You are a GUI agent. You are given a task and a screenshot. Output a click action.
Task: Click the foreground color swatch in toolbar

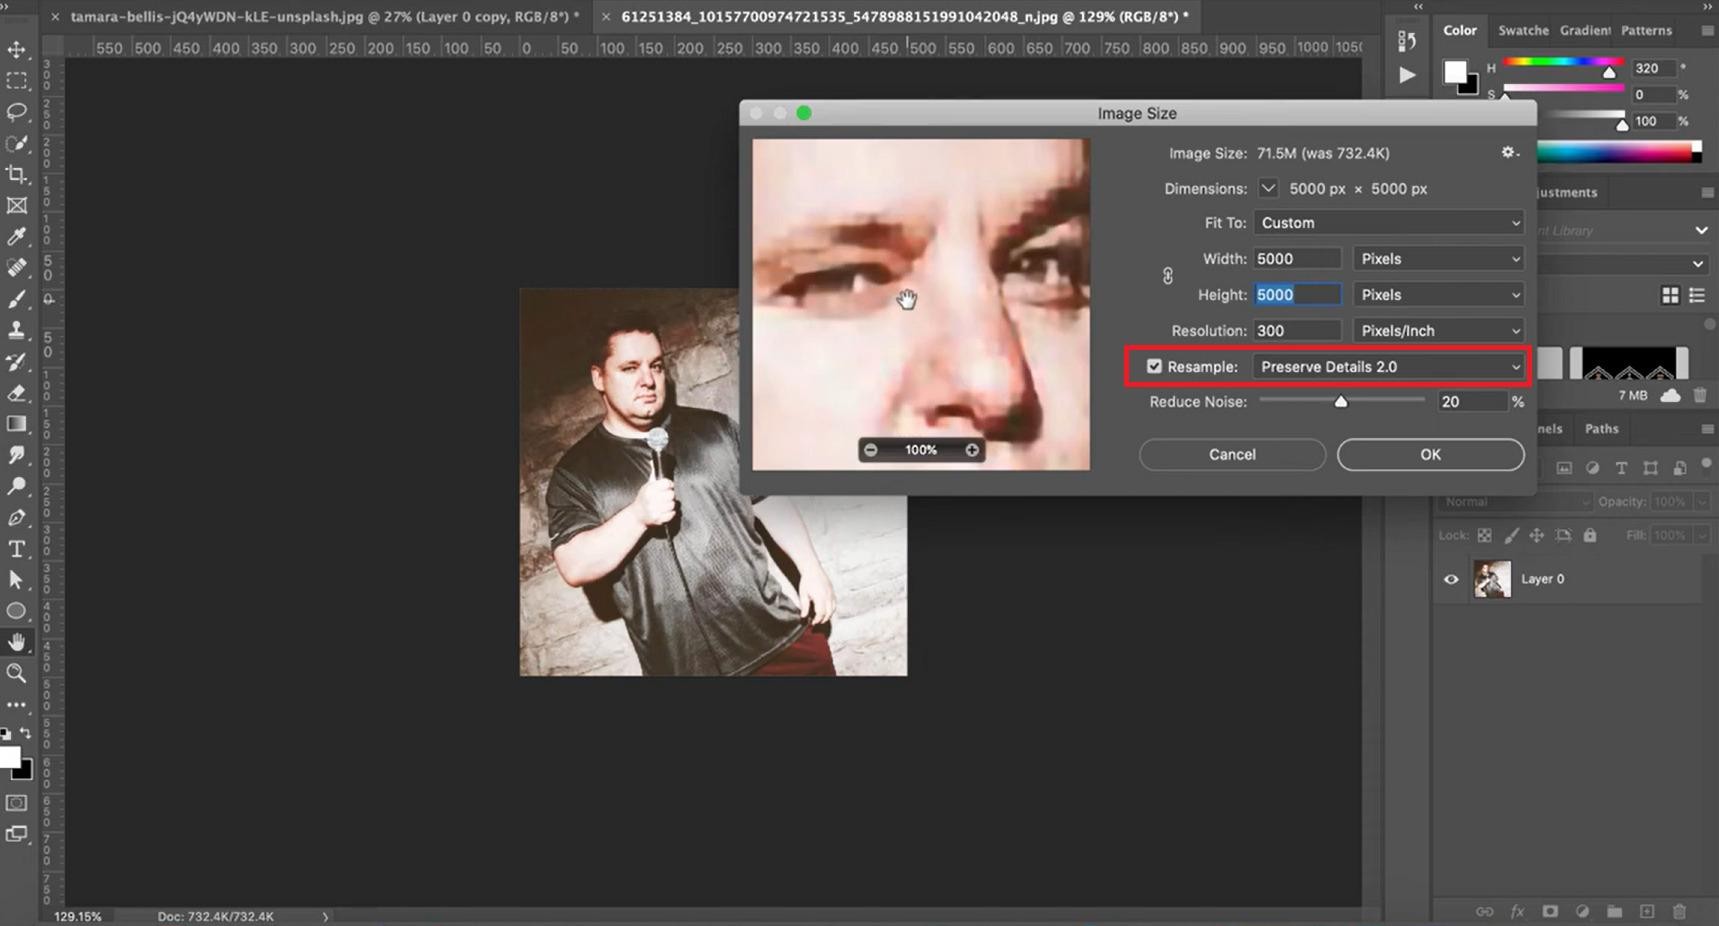click(10, 758)
